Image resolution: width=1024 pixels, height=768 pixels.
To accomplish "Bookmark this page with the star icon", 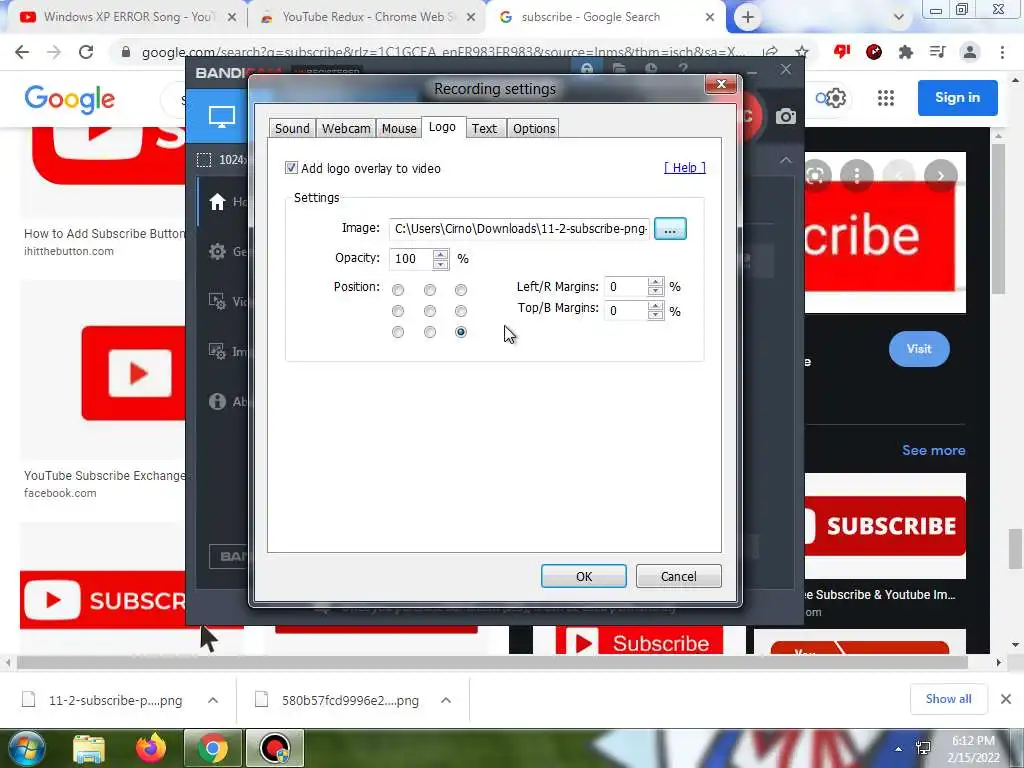I will [x=803, y=52].
